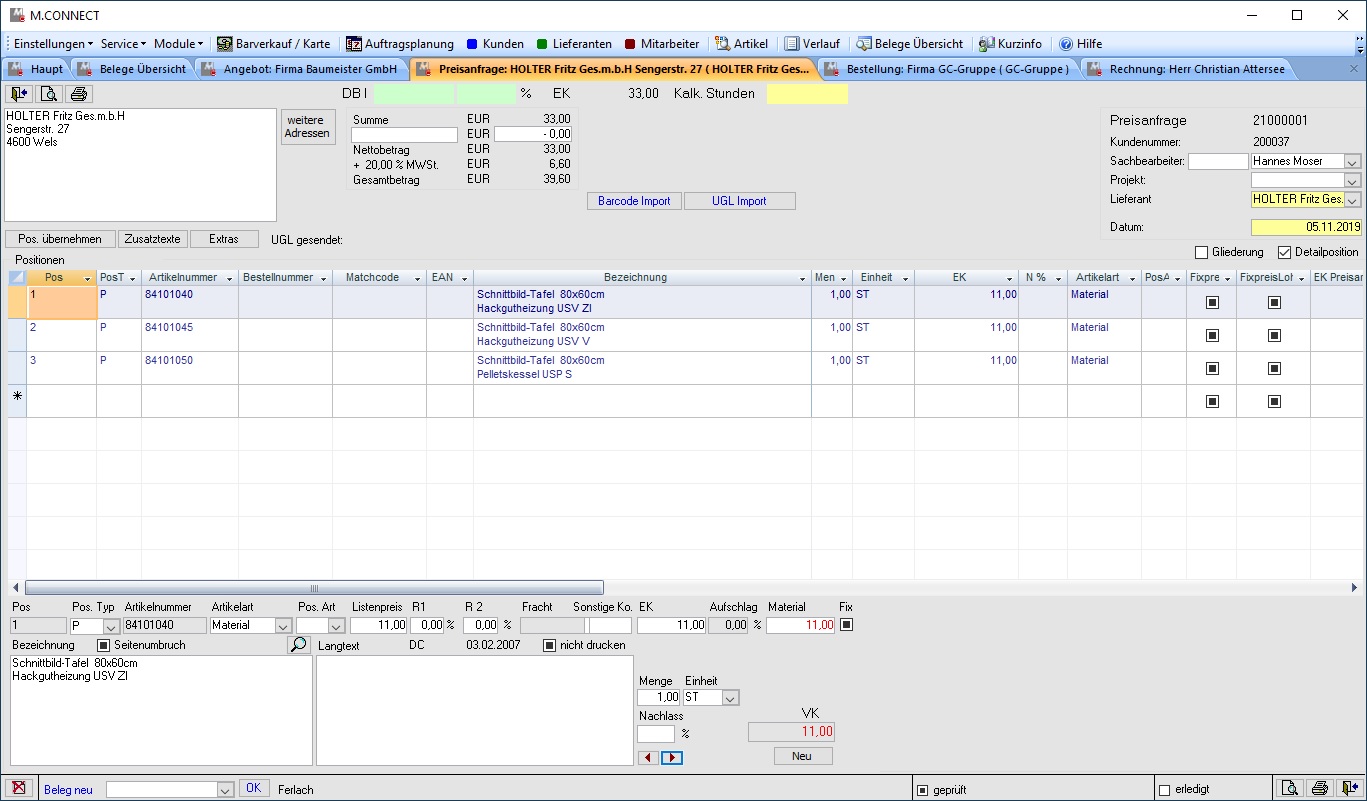Screen dimensions: 1367x801
Task: Open the Artikelart dropdown set to Material
Action: (x=282, y=626)
